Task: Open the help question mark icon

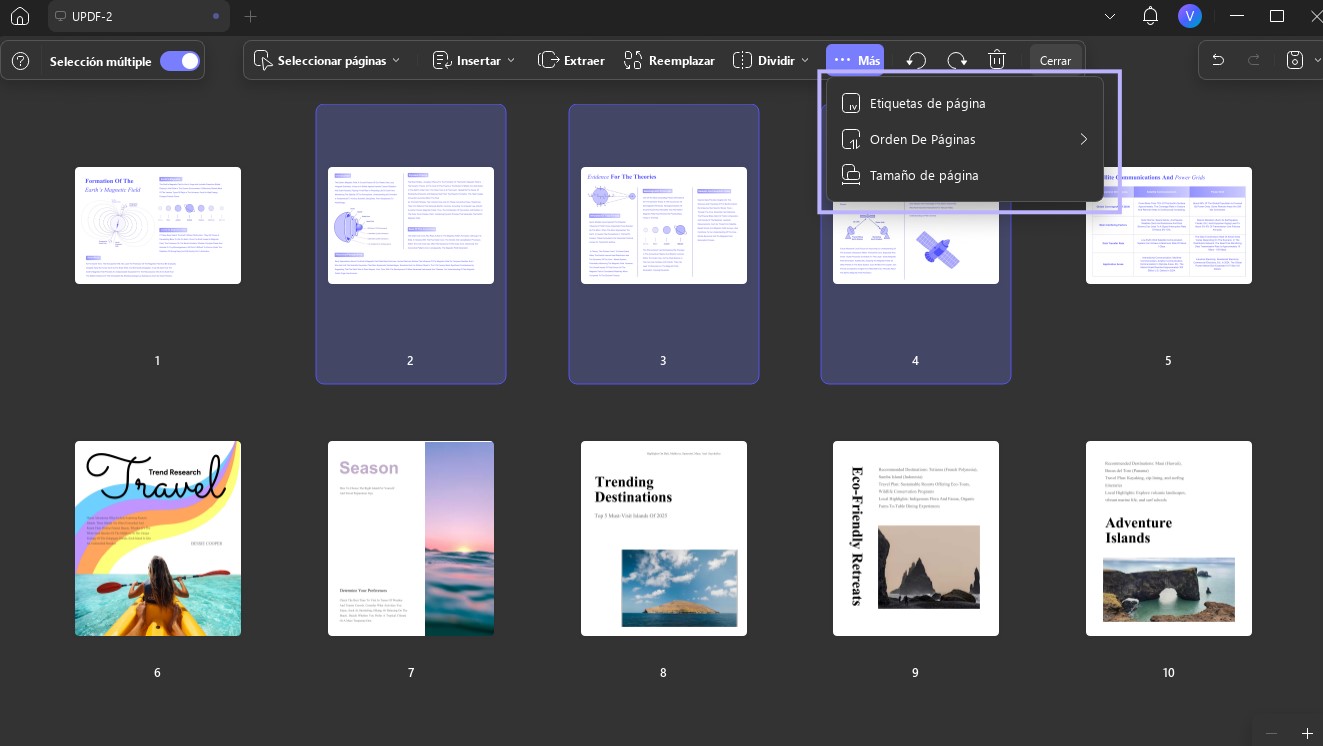Action: pos(20,61)
